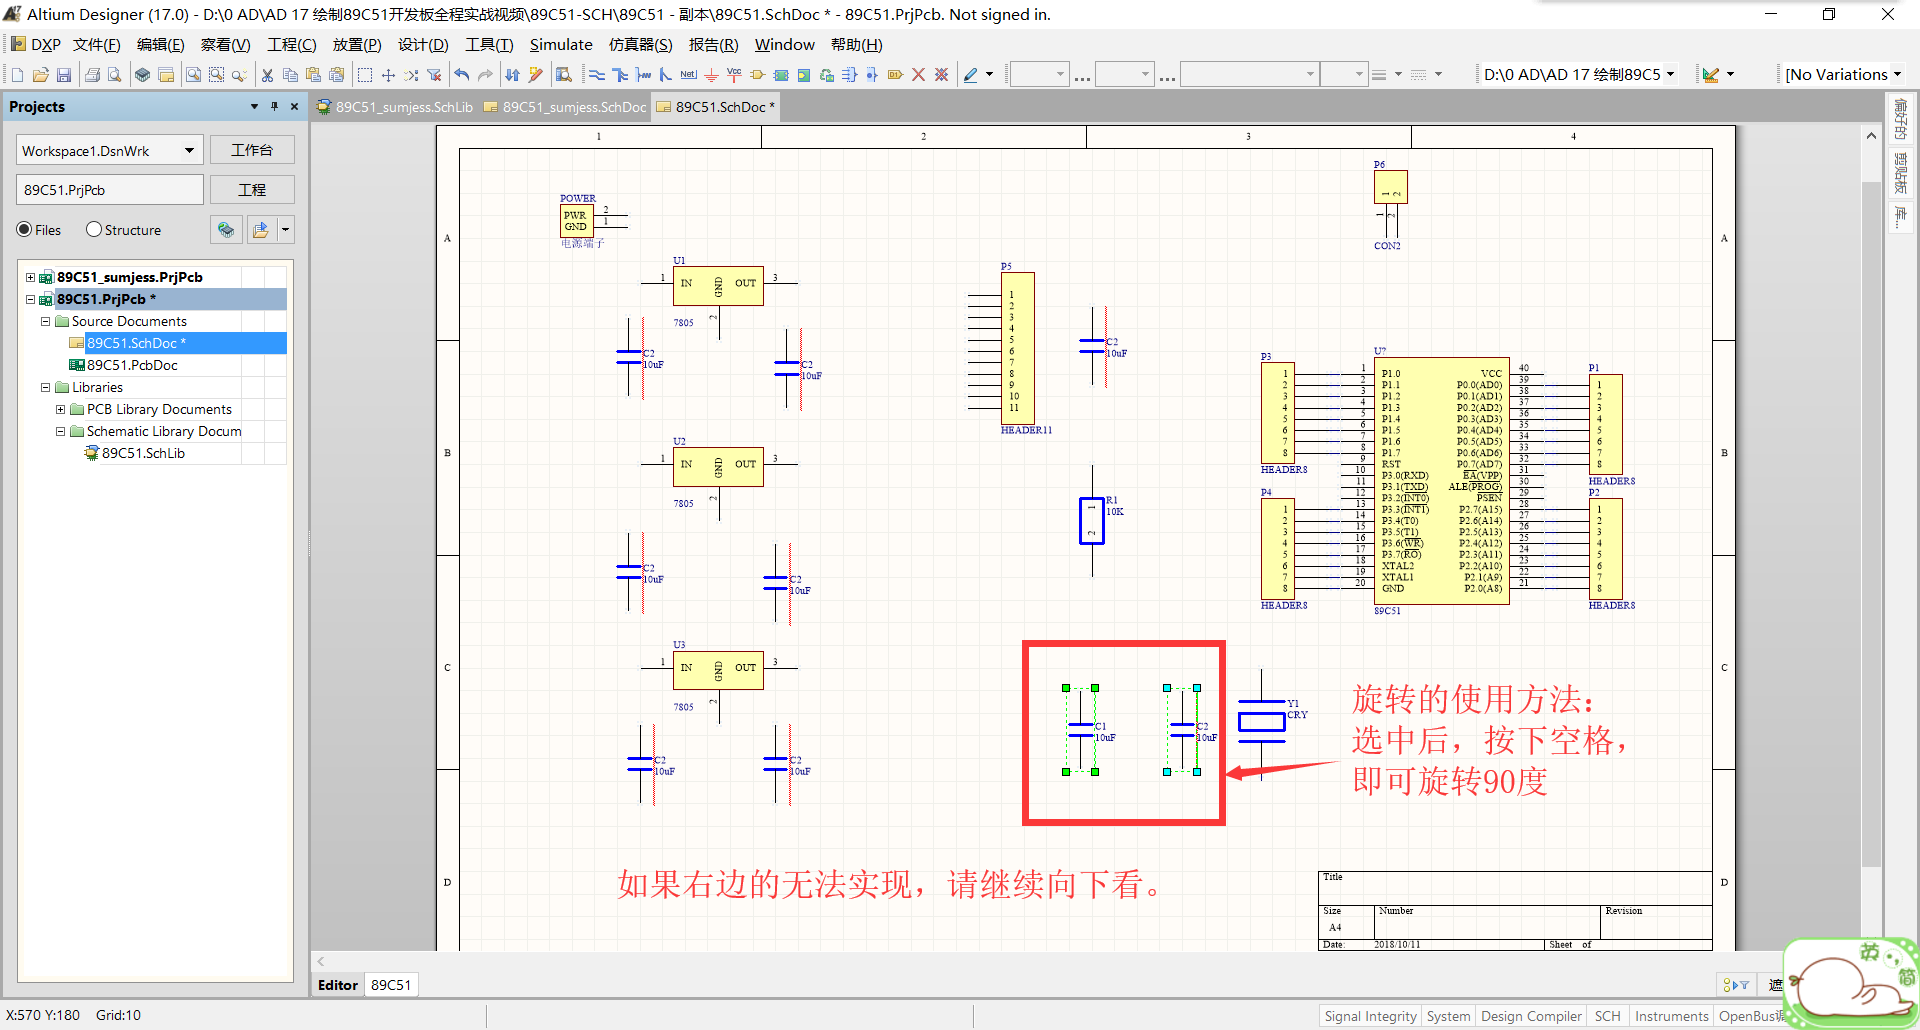
Task: Open the DXP menu
Action: coord(36,45)
